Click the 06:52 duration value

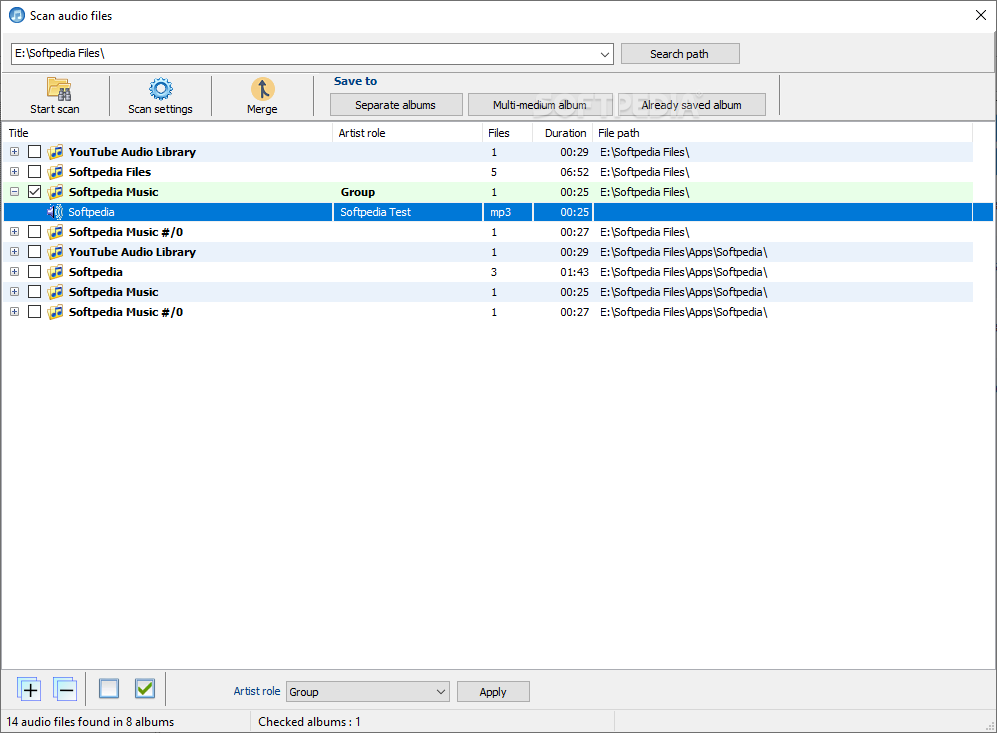tap(574, 172)
